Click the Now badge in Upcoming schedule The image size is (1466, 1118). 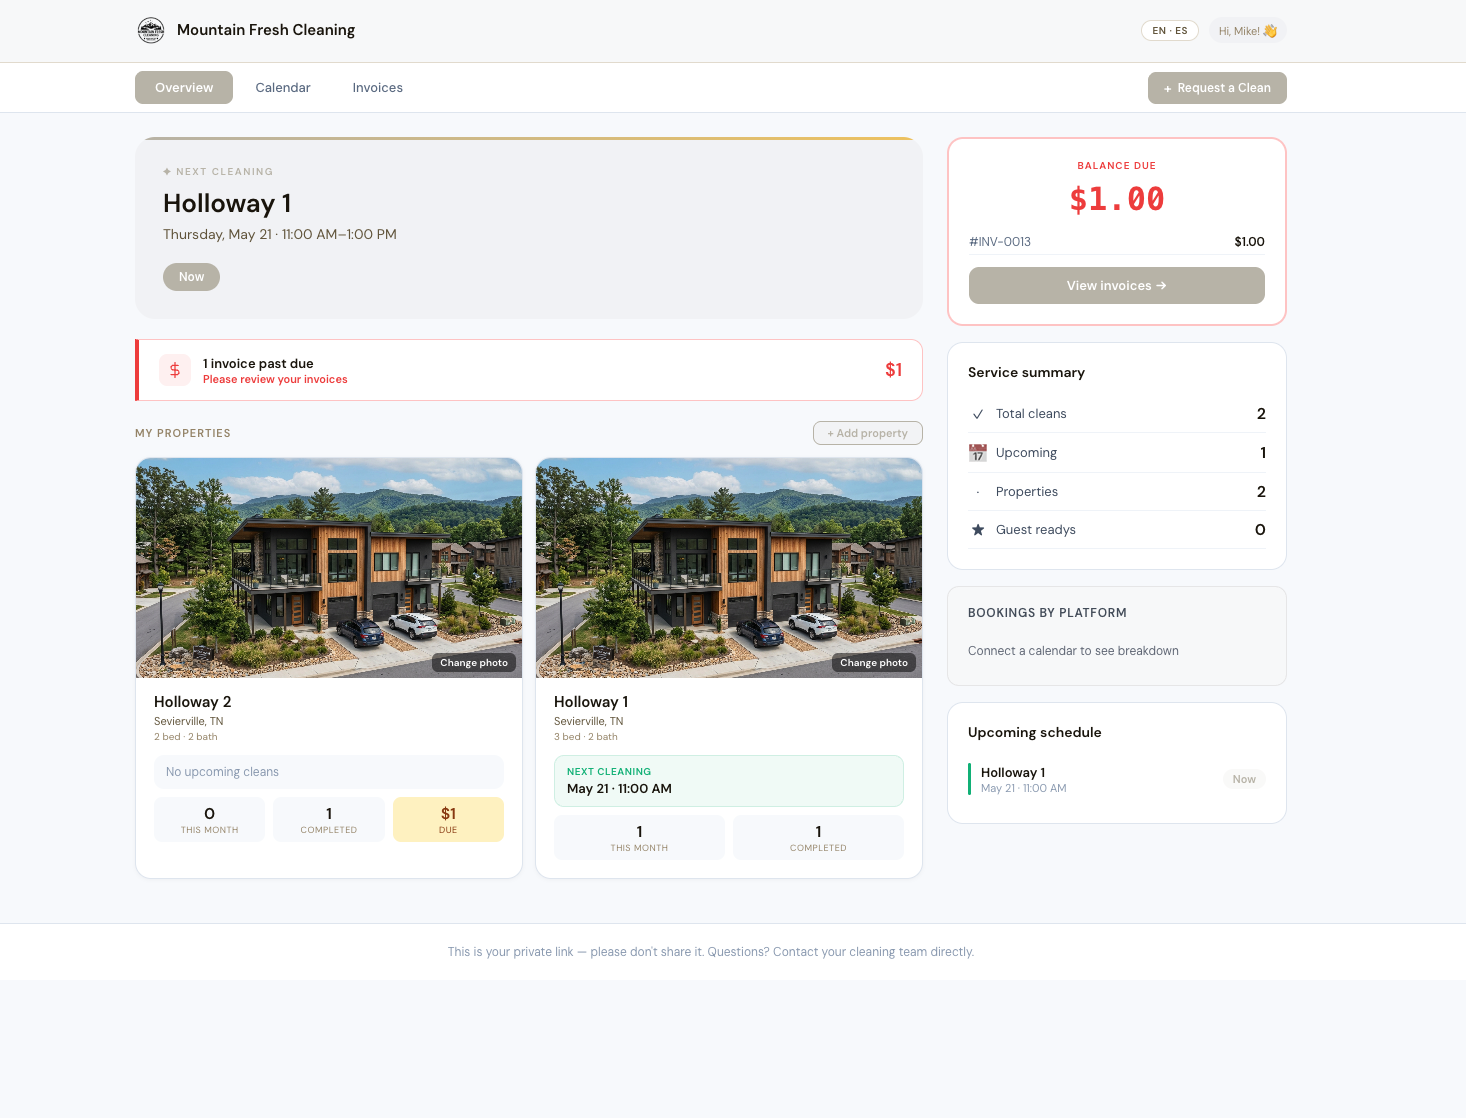[1244, 780]
